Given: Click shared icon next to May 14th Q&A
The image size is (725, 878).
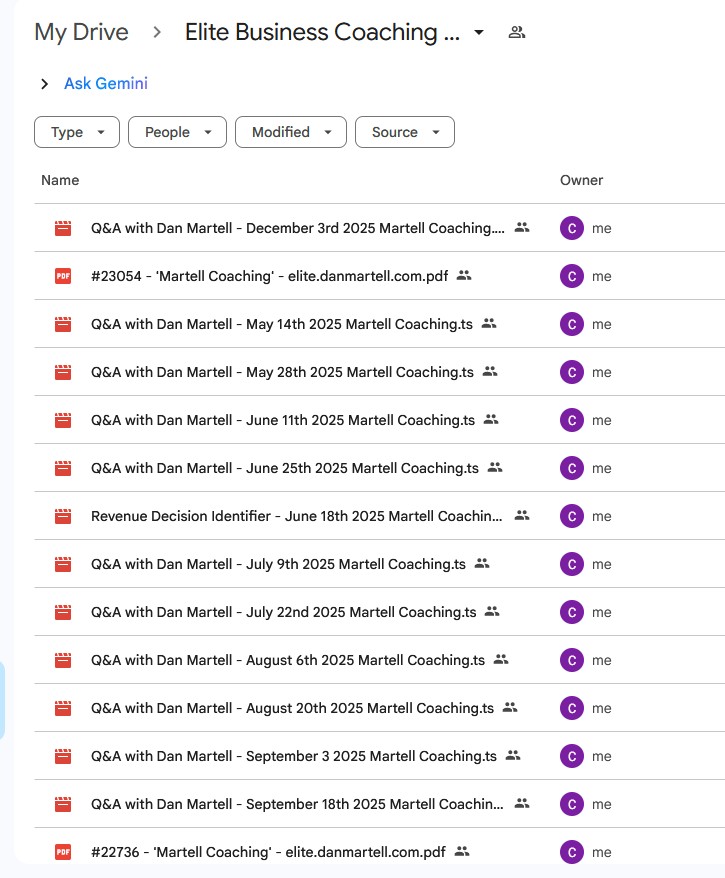Looking at the screenshot, I should [489, 324].
